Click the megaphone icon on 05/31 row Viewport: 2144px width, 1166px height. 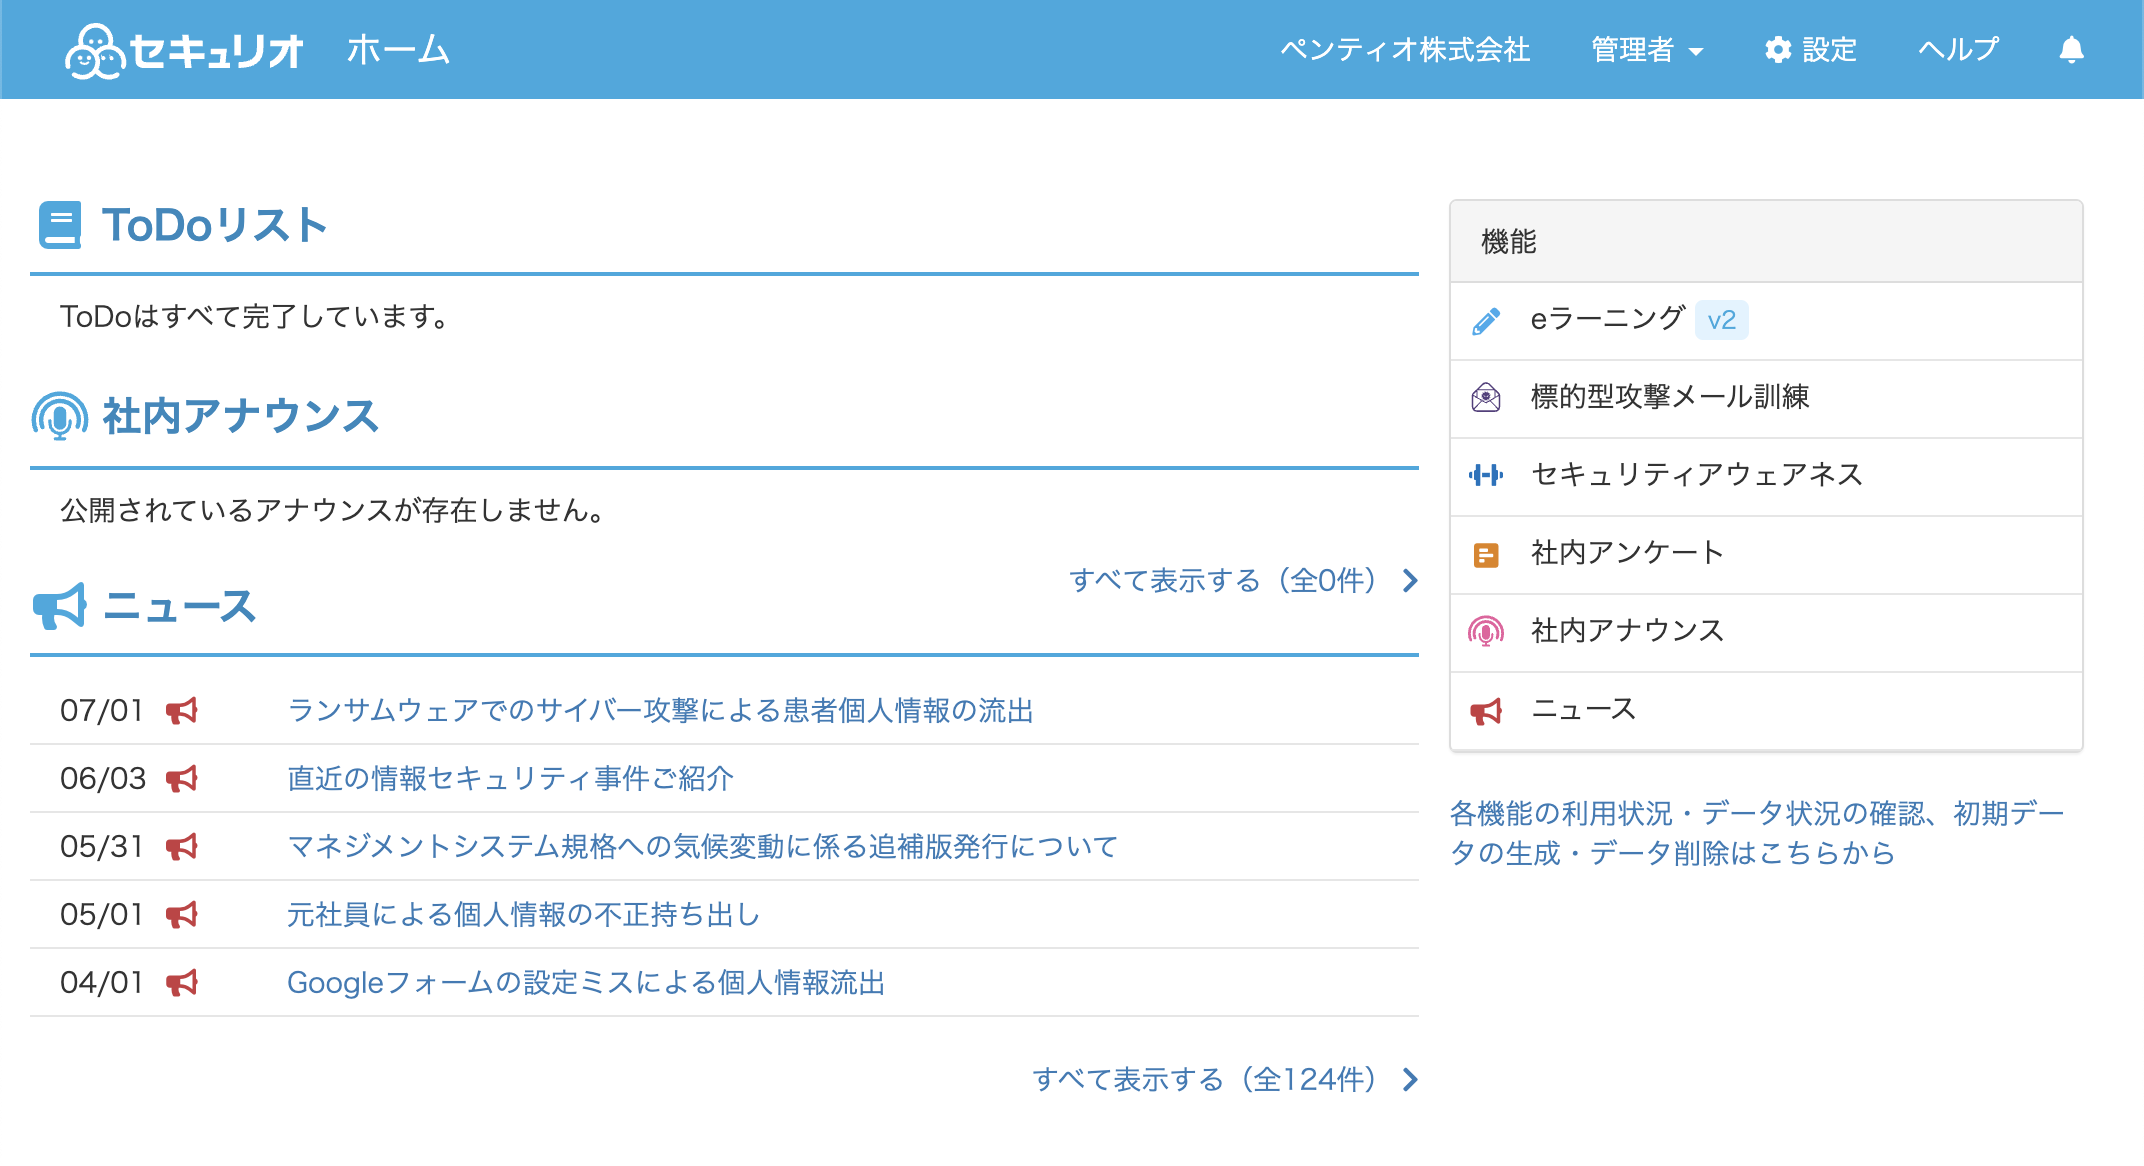(182, 847)
